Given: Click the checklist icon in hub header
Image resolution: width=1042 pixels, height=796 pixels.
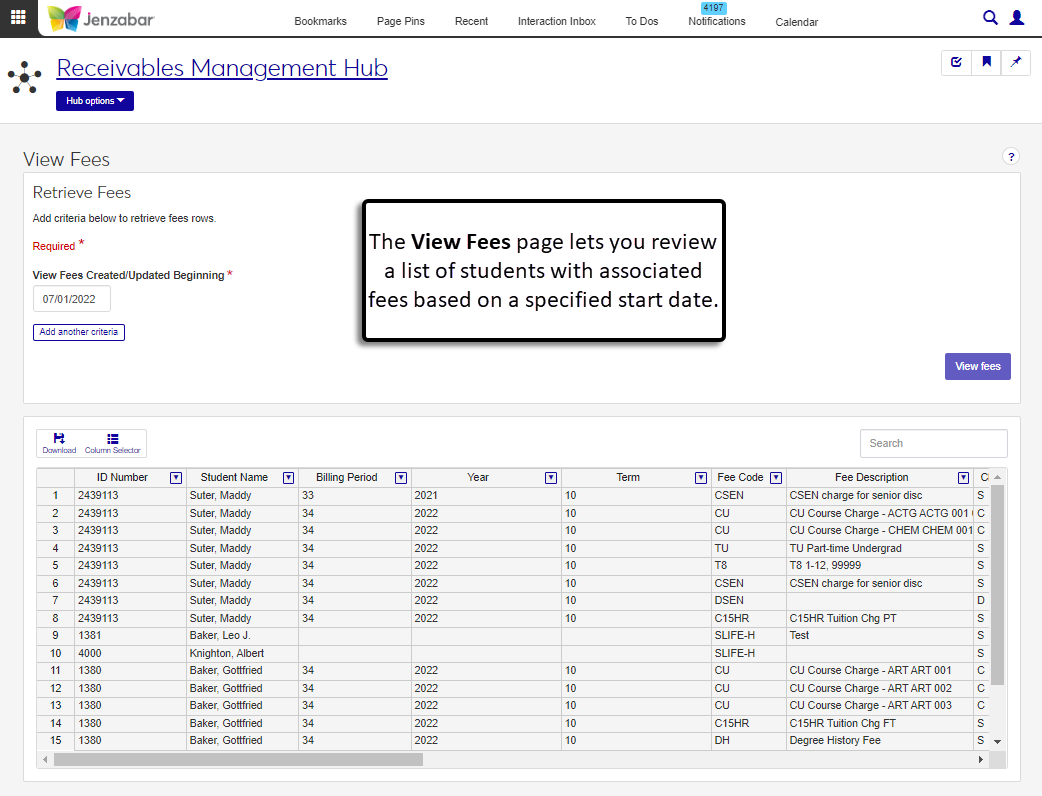Looking at the screenshot, I should click(956, 62).
